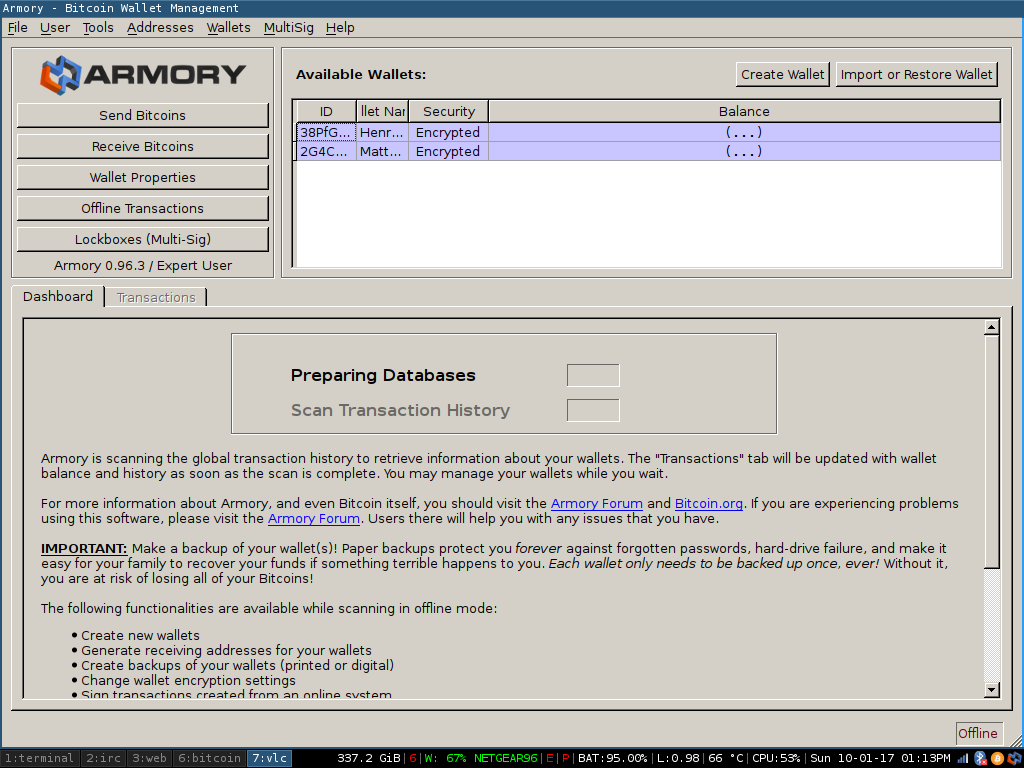Open the User menu
This screenshot has height=768, width=1024.
(55, 27)
